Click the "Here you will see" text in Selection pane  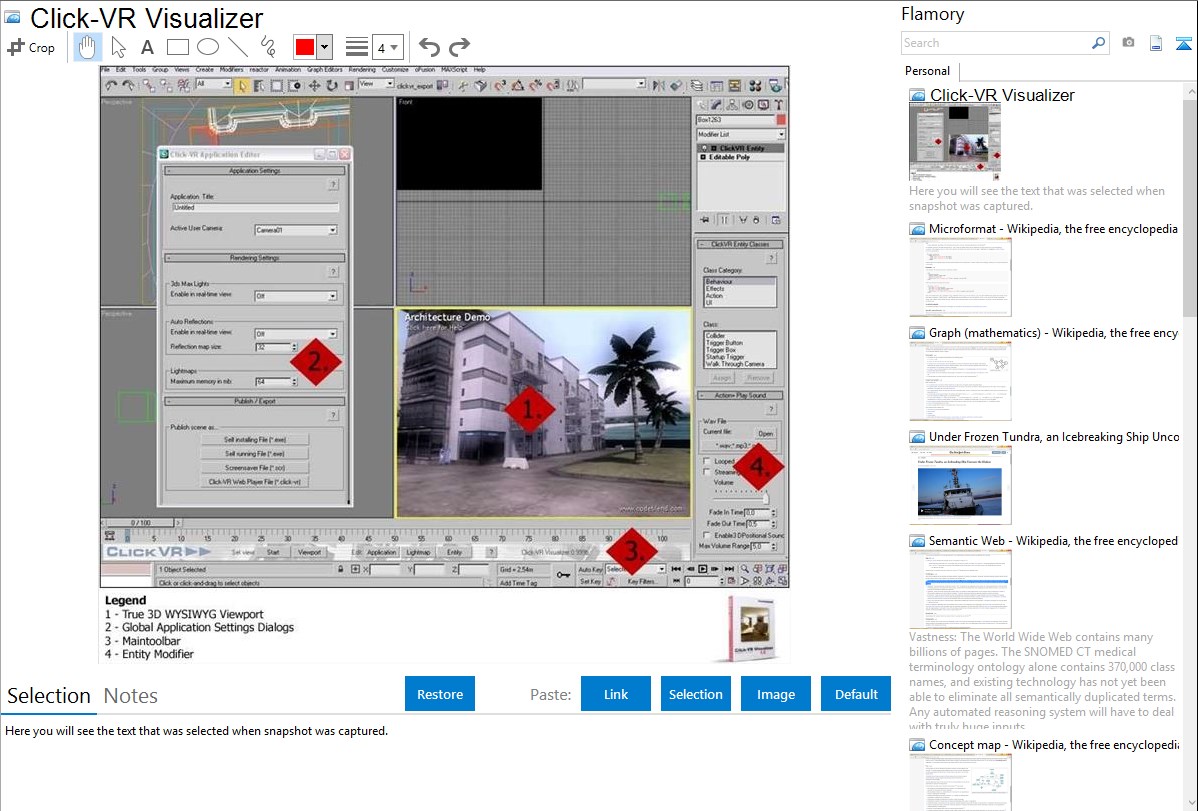pyautogui.click(x=196, y=731)
